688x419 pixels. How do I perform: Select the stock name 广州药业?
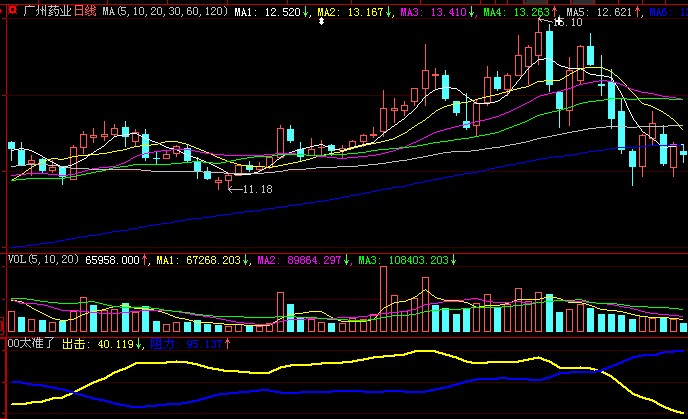coord(47,11)
